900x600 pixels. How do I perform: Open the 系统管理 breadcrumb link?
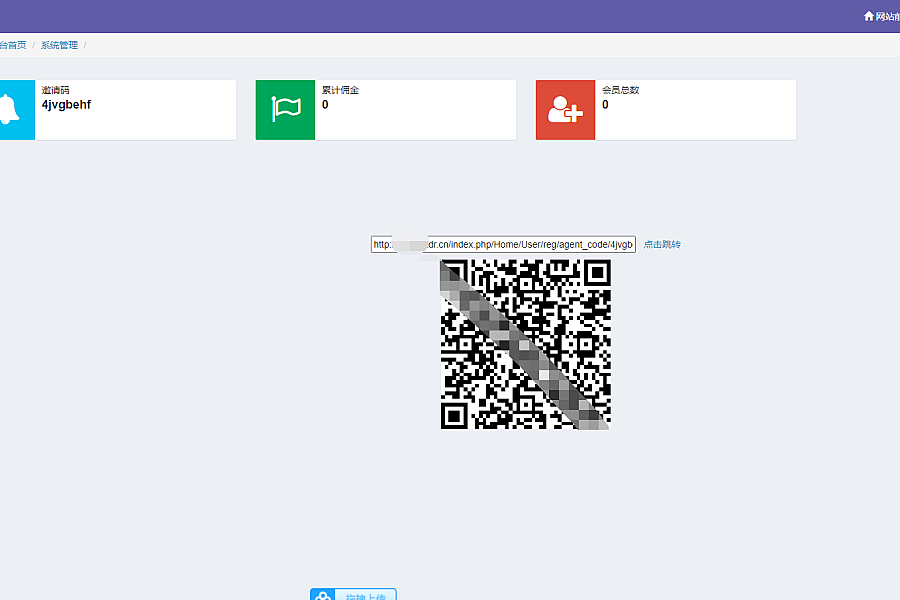coord(59,45)
